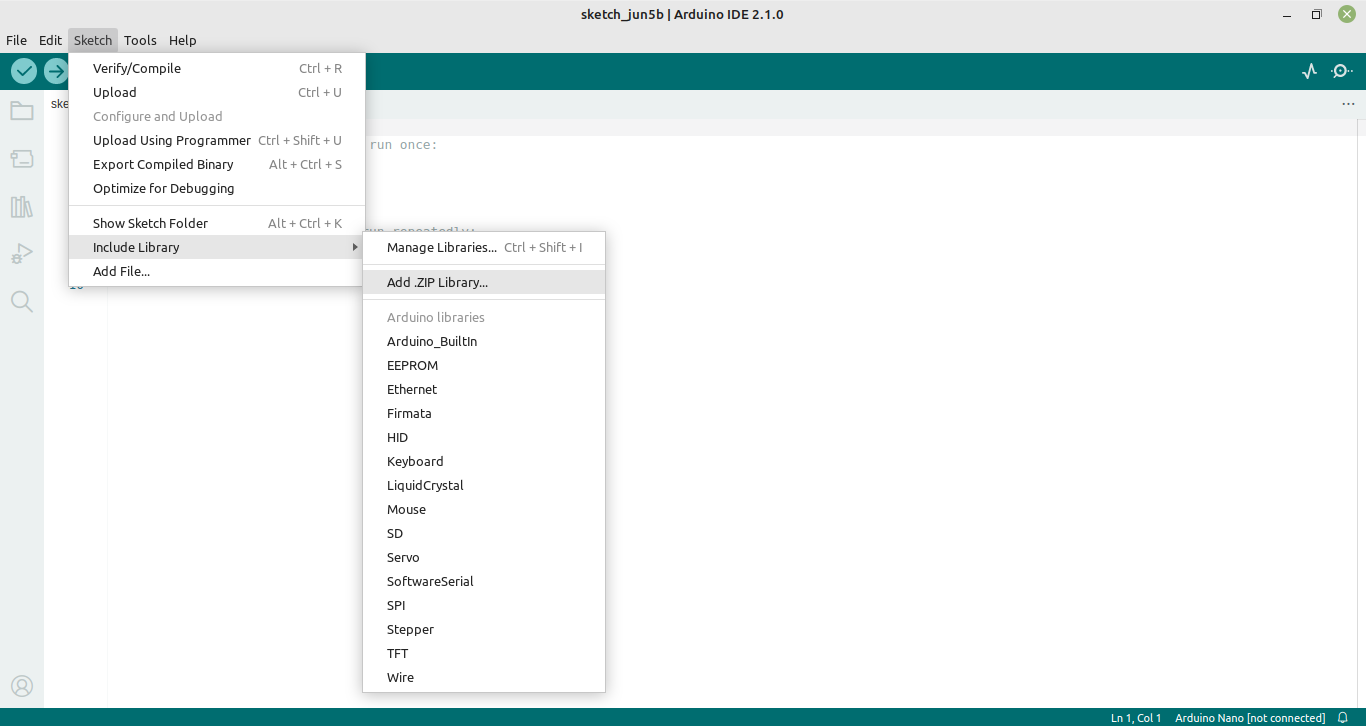The width and height of the screenshot is (1366, 726).
Task: Open the Search sidebar icon
Action: (x=22, y=301)
